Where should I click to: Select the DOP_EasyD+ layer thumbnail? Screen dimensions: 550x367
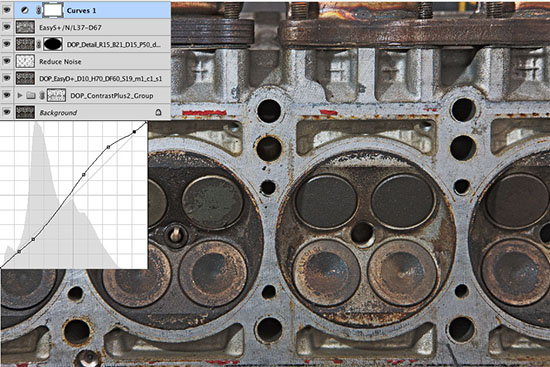25,78
